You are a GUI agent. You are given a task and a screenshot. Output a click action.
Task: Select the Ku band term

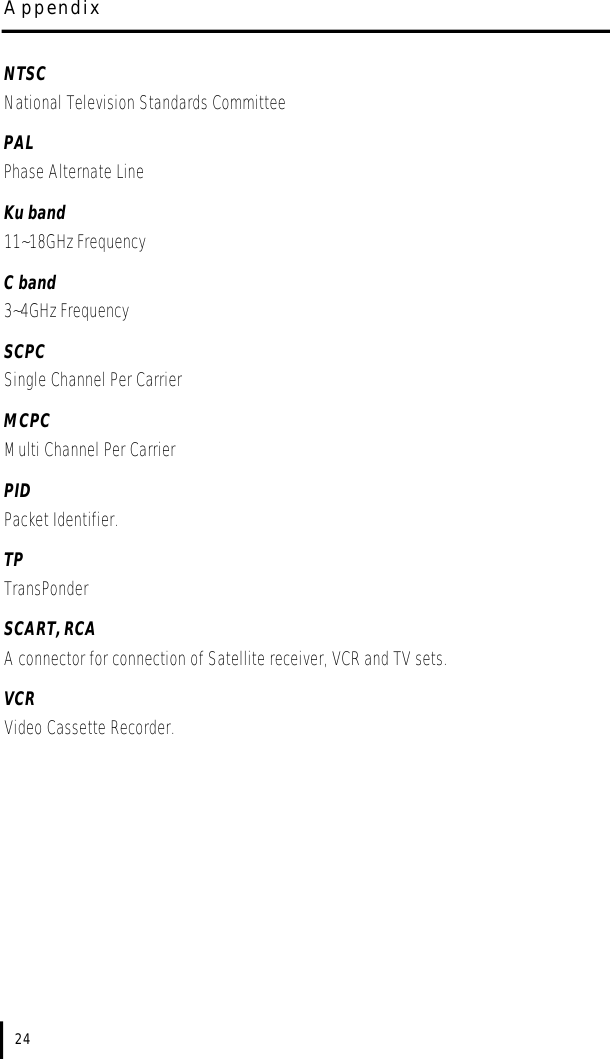(34, 213)
